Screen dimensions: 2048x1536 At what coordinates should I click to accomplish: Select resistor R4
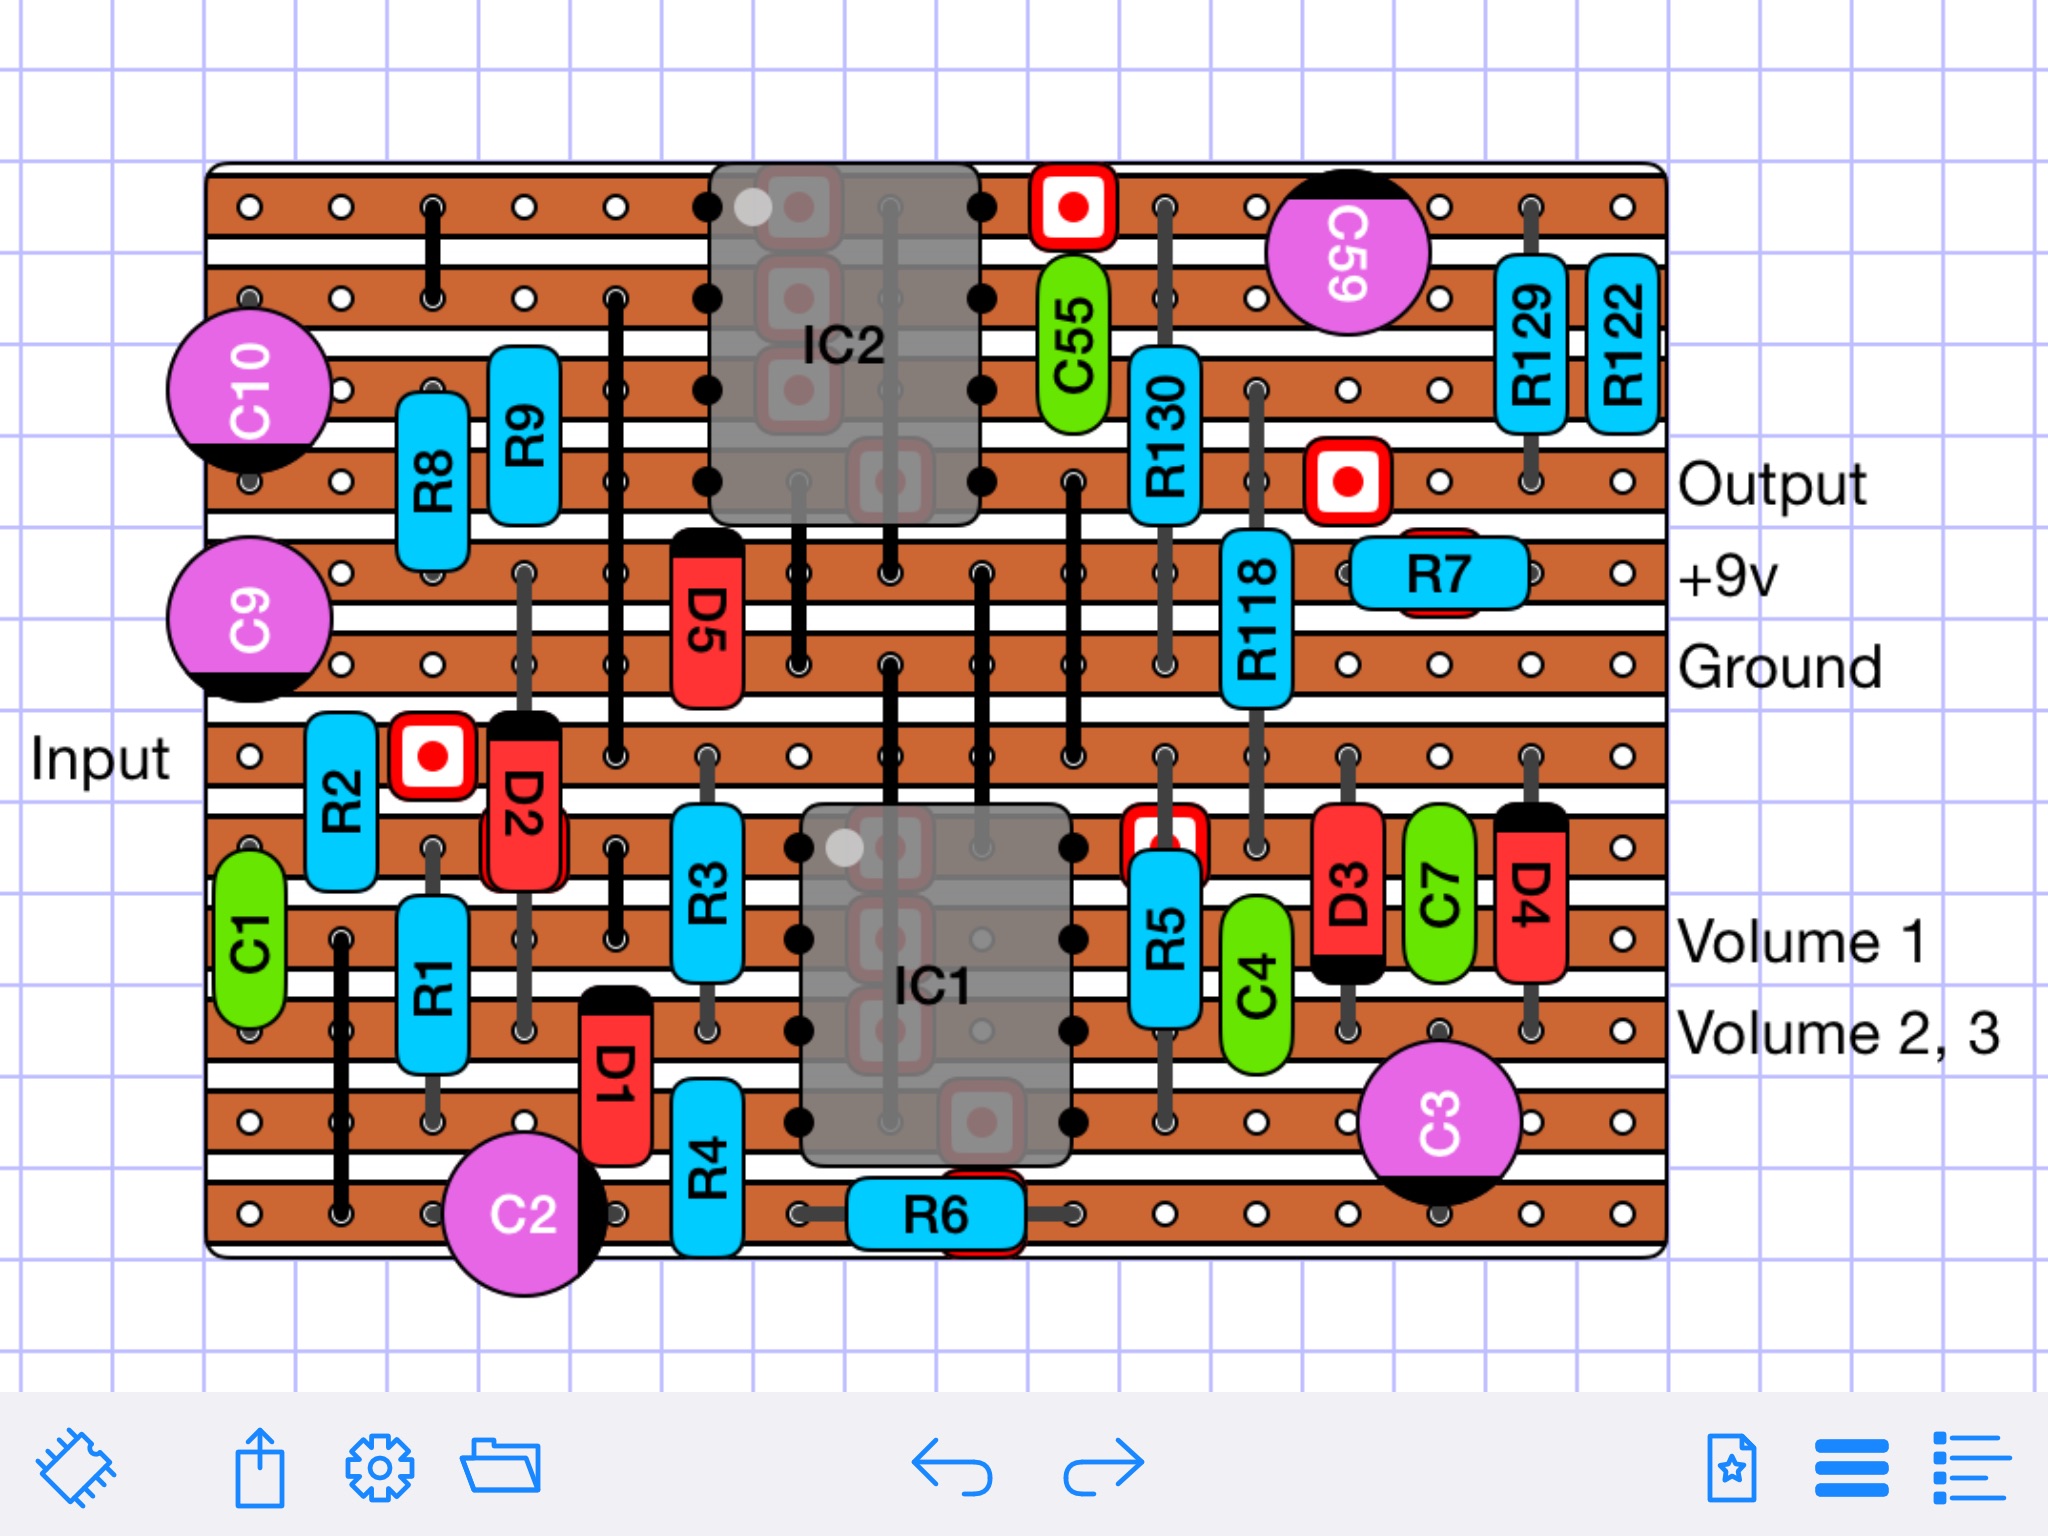pyautogui.click(x=707, y=1168)
